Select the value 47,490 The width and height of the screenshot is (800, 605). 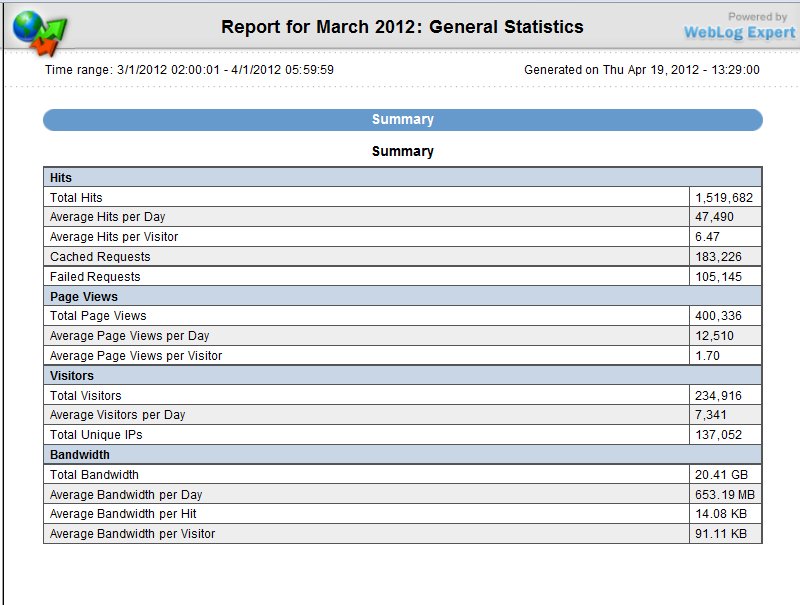pos(714,217)
